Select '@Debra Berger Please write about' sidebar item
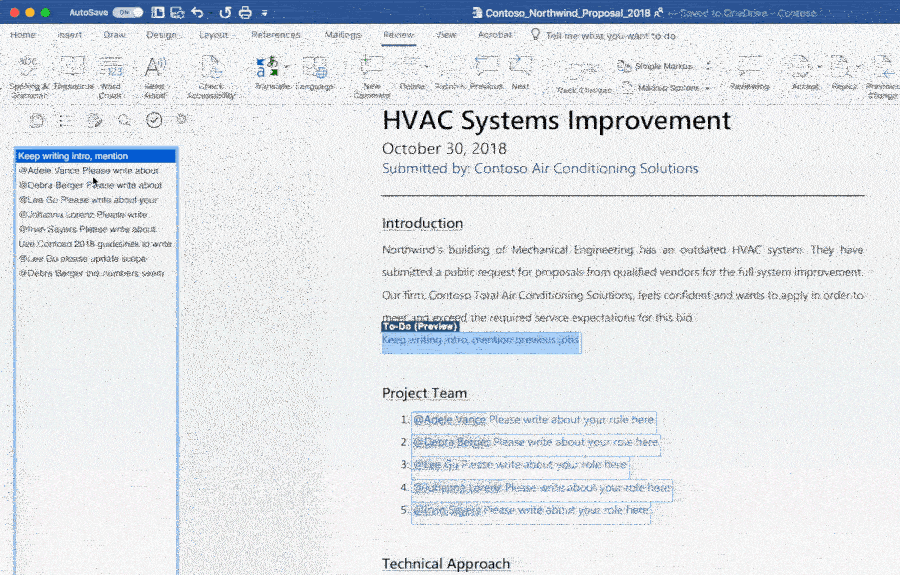Viewport: 900px width, 575px height. [x=96, y=185]
